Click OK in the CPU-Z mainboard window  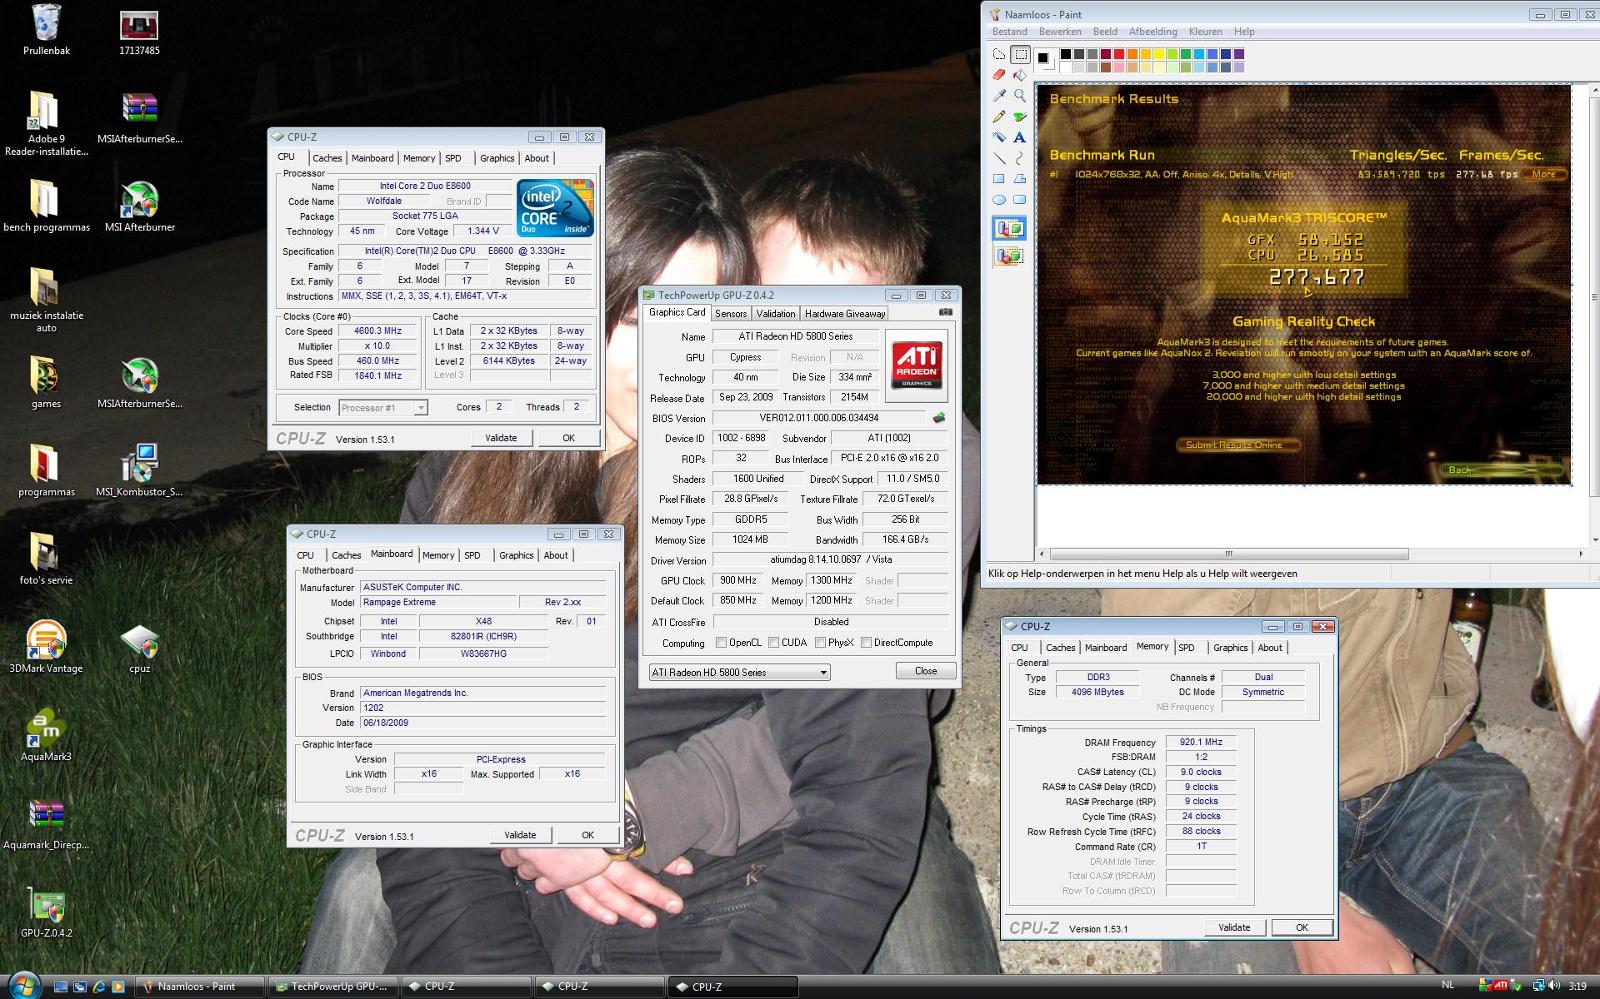pos(588,835)
